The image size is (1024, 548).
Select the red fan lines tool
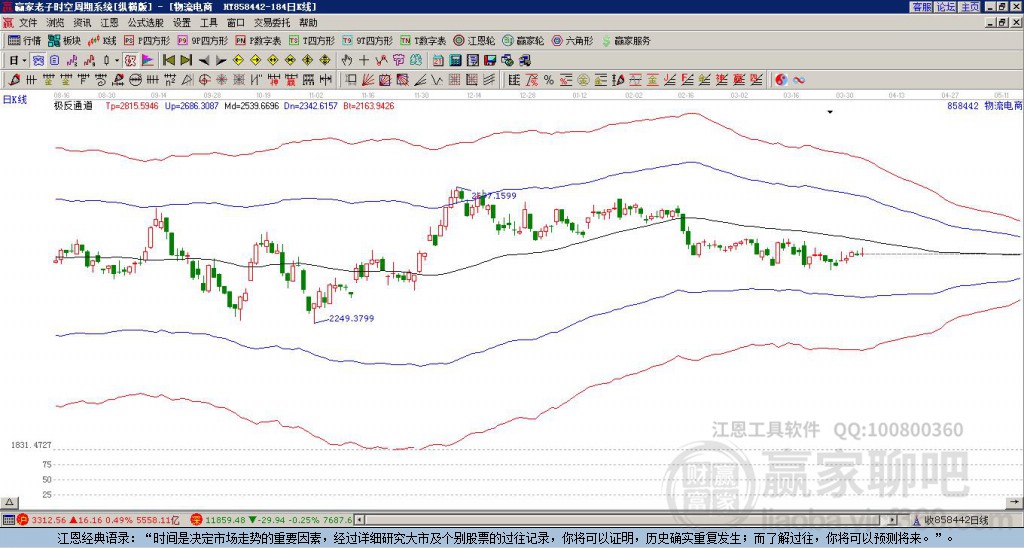pos(368,80)
